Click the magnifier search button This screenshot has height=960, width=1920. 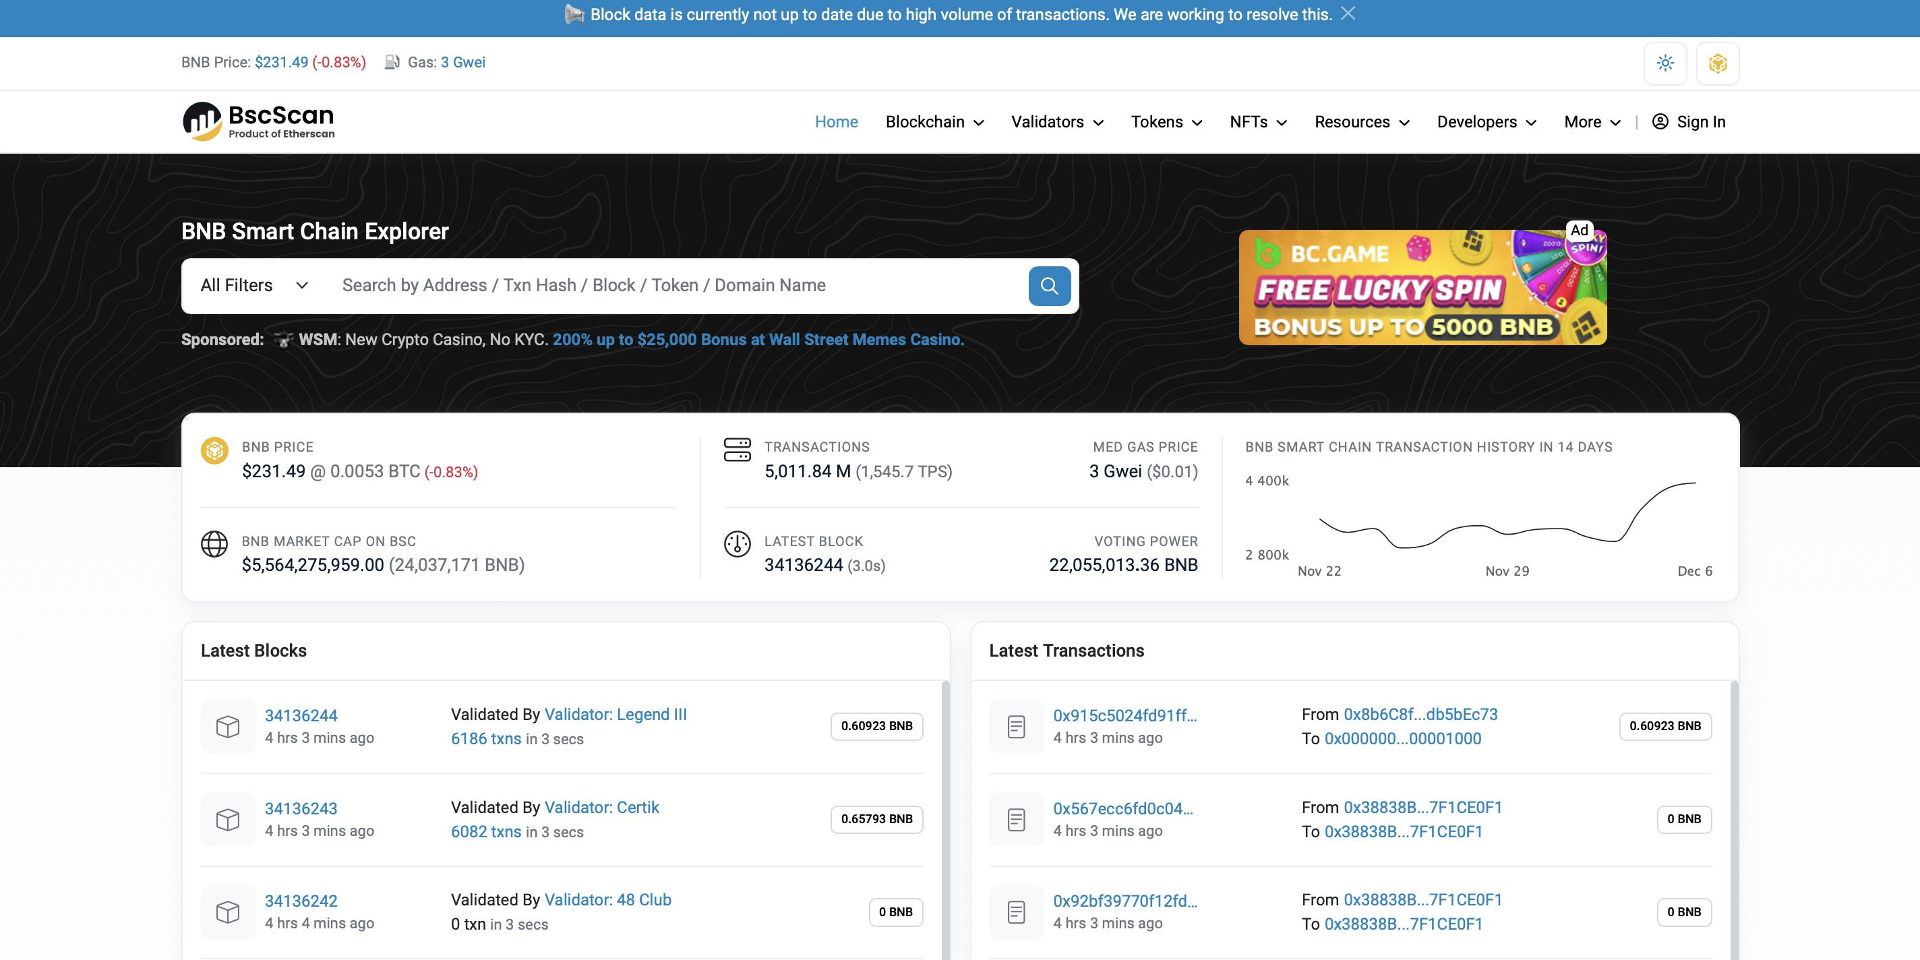(x=1049, y=286)
